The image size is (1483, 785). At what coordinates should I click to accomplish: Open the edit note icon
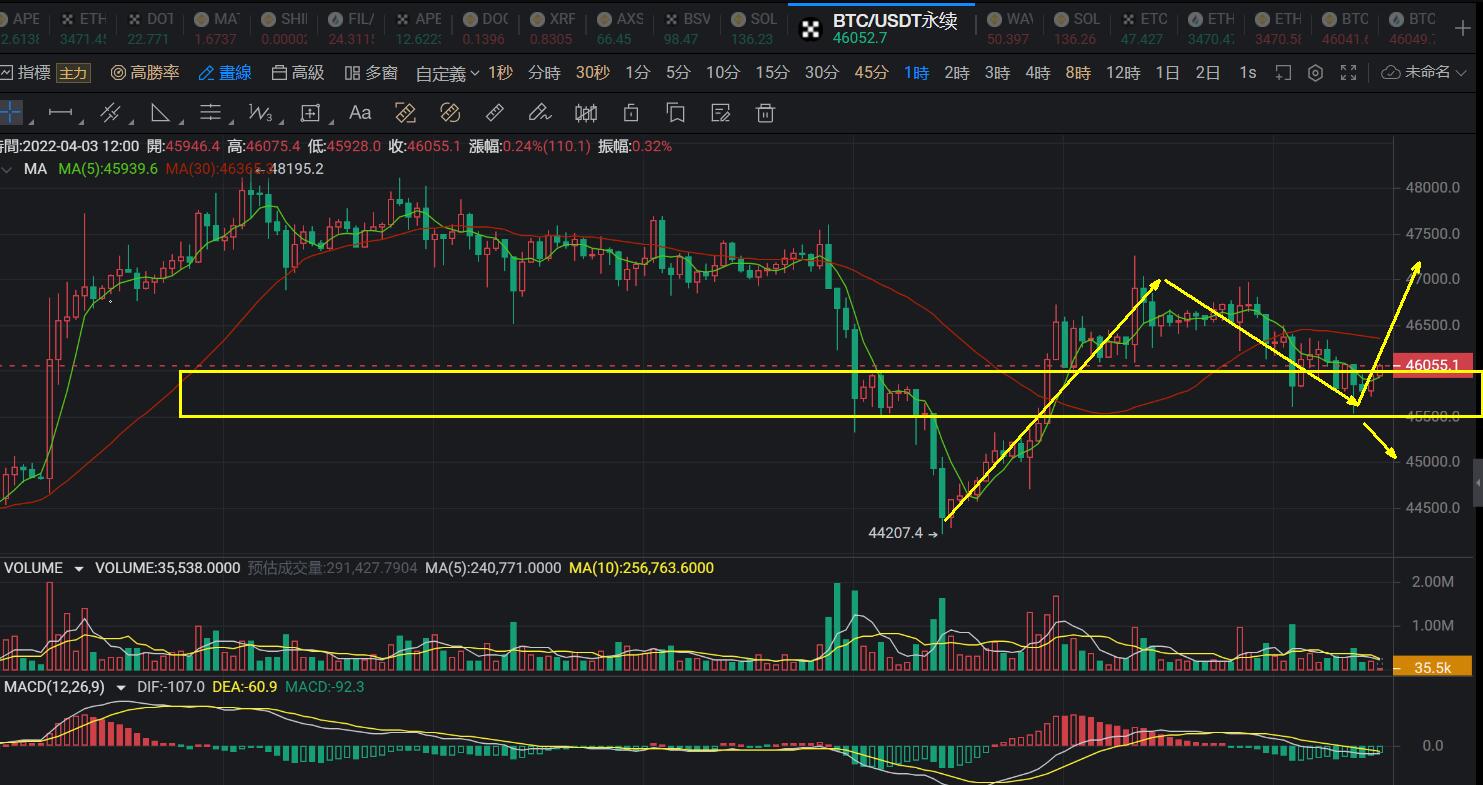click(x=720, y=113)
